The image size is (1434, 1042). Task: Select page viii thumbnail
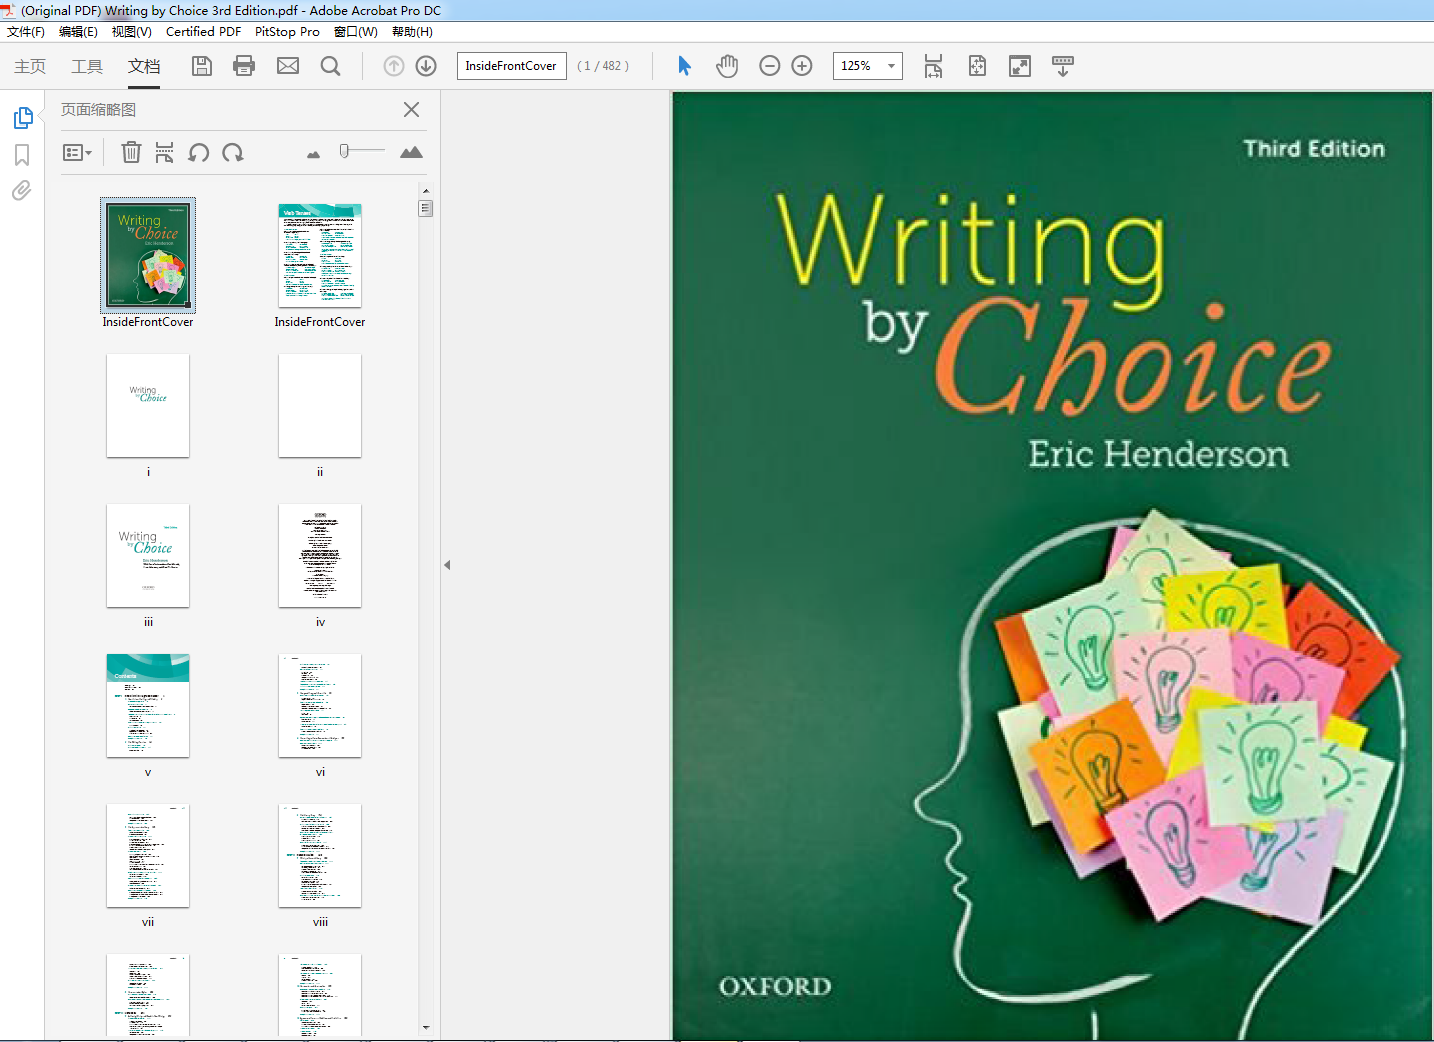320,855
